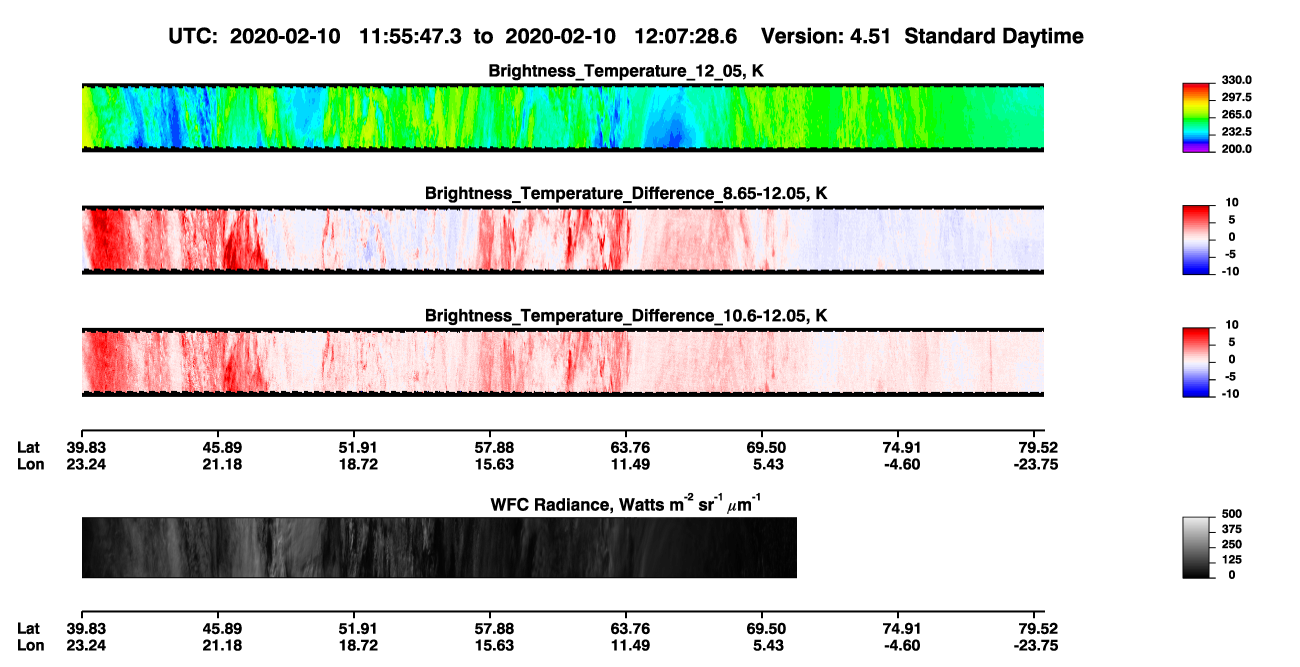The width and height of the screenshot is (1300, 667).
Task: Select the 'Standard Daytime' label in the title
Action: 992,37
